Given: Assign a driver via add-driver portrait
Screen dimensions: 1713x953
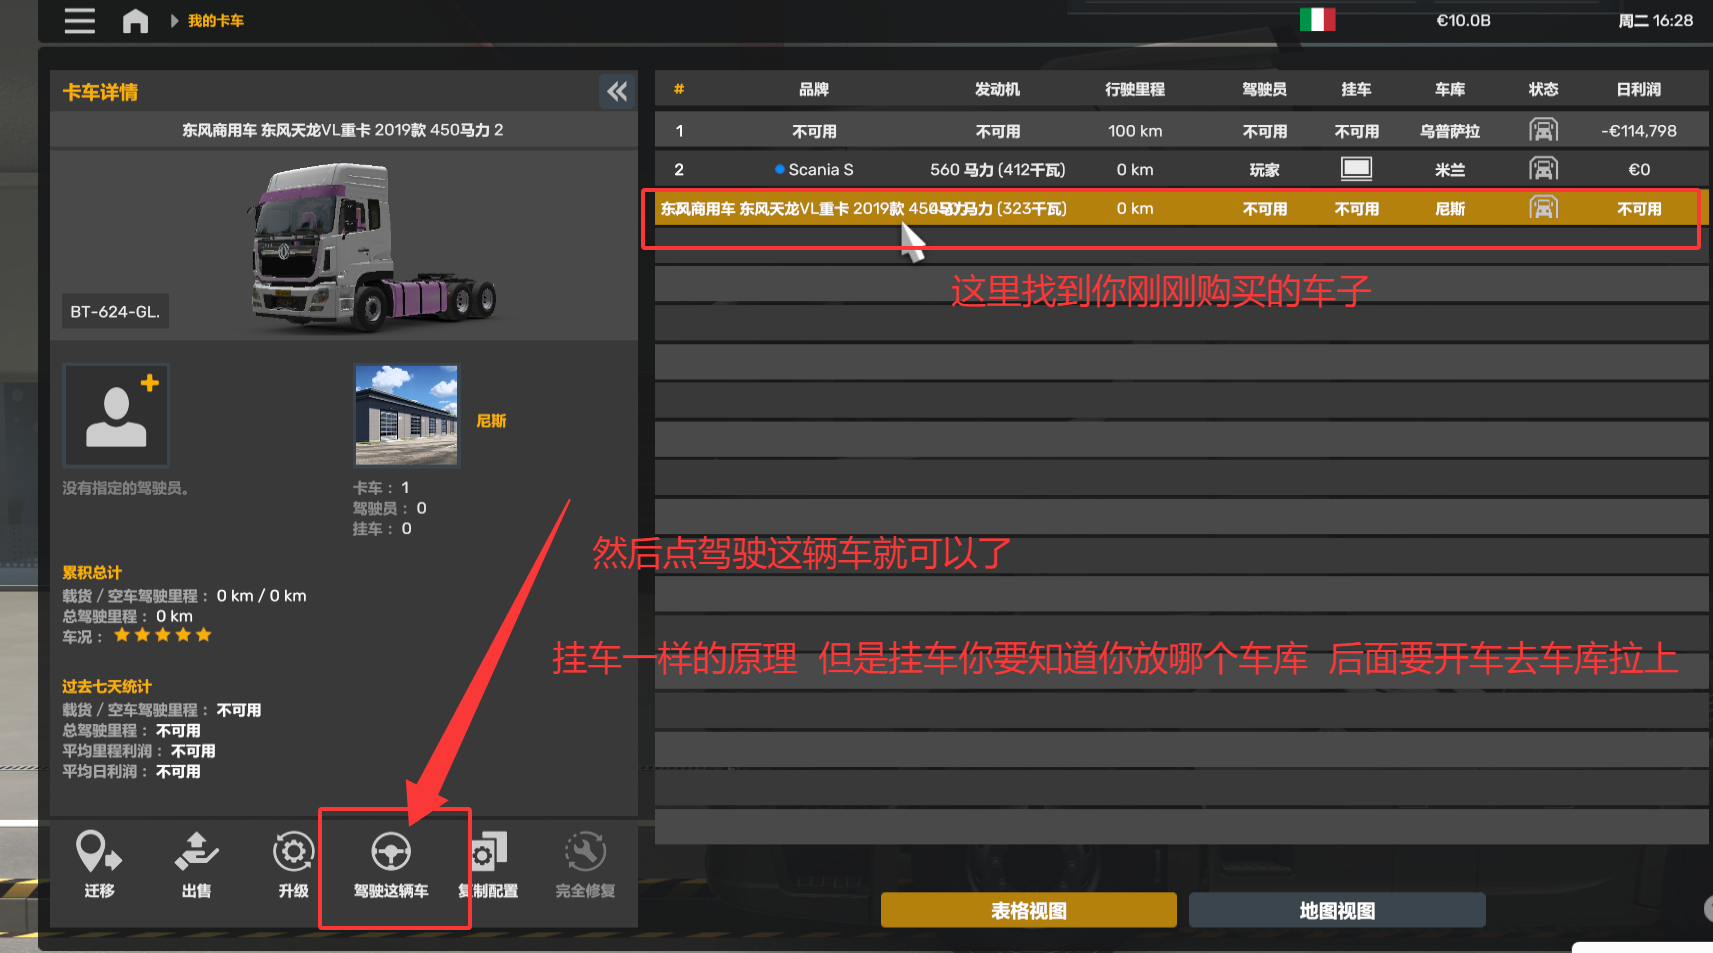Looking at the screenshot, I should tap(116, 415).
